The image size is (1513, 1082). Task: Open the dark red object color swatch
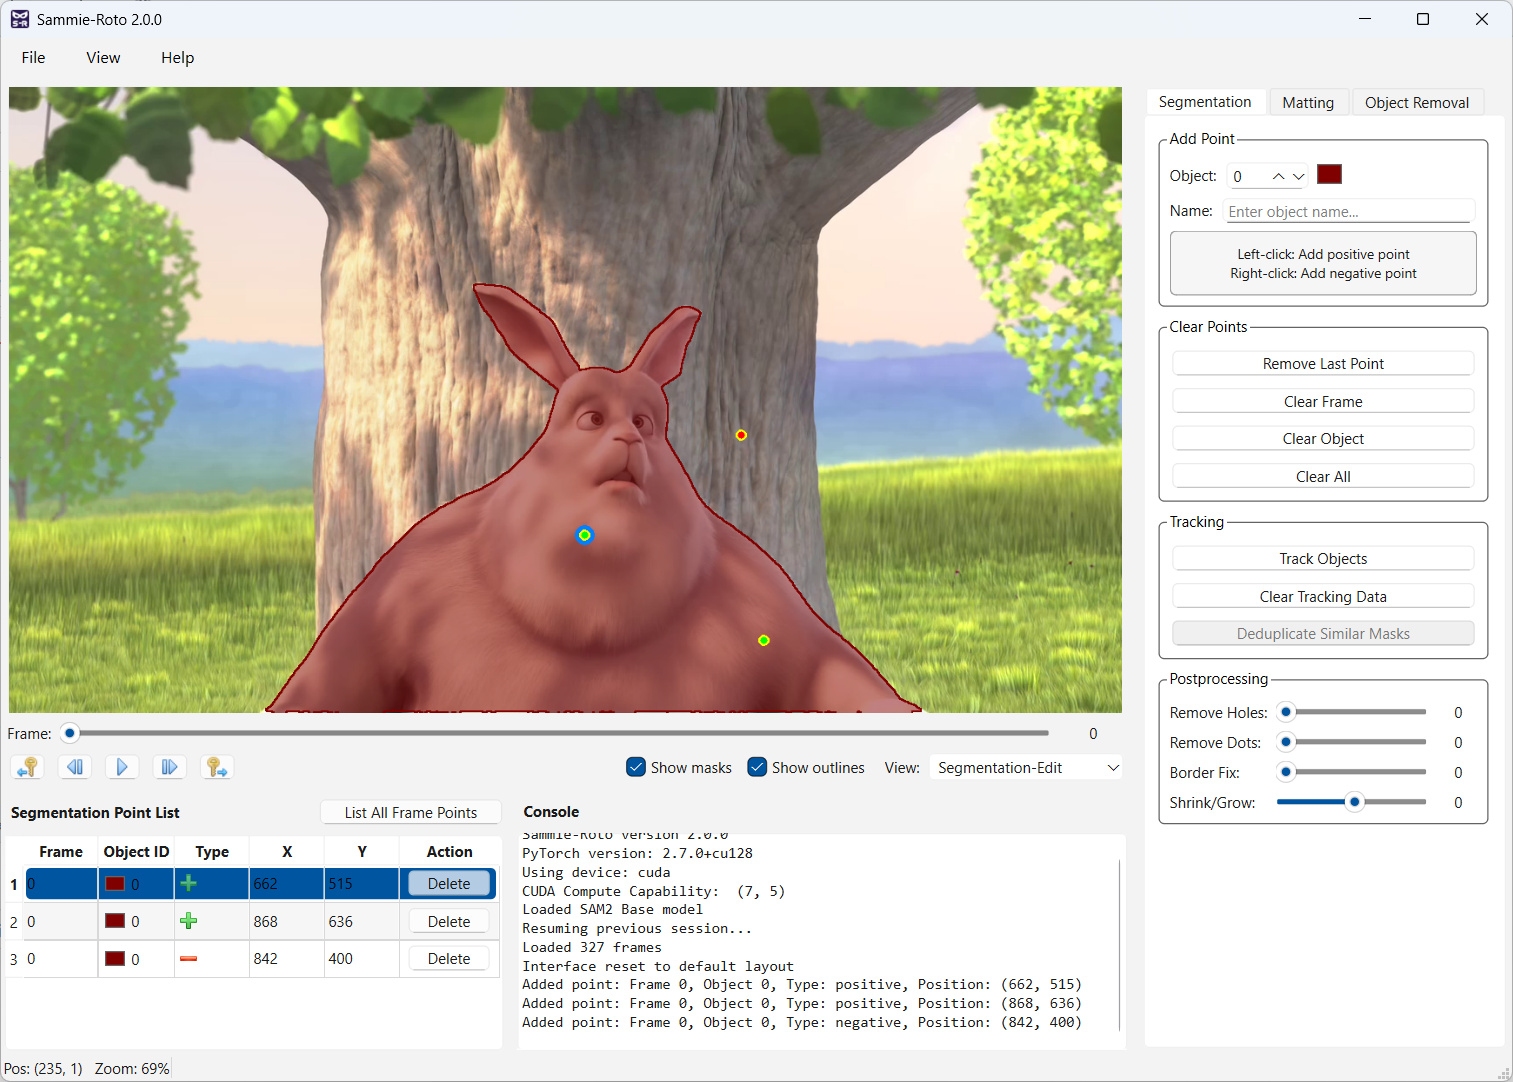pos(1328,175)
